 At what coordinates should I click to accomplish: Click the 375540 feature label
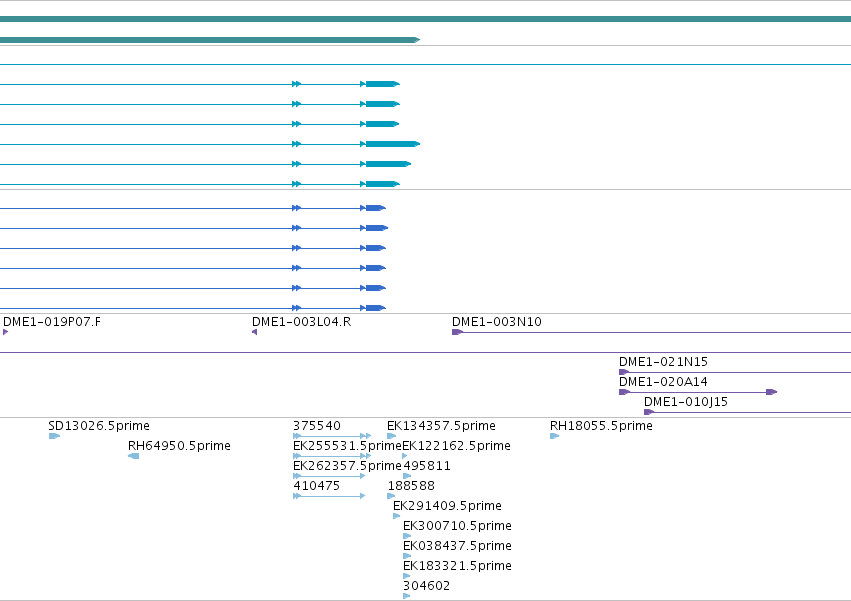(x=317, y=426)
